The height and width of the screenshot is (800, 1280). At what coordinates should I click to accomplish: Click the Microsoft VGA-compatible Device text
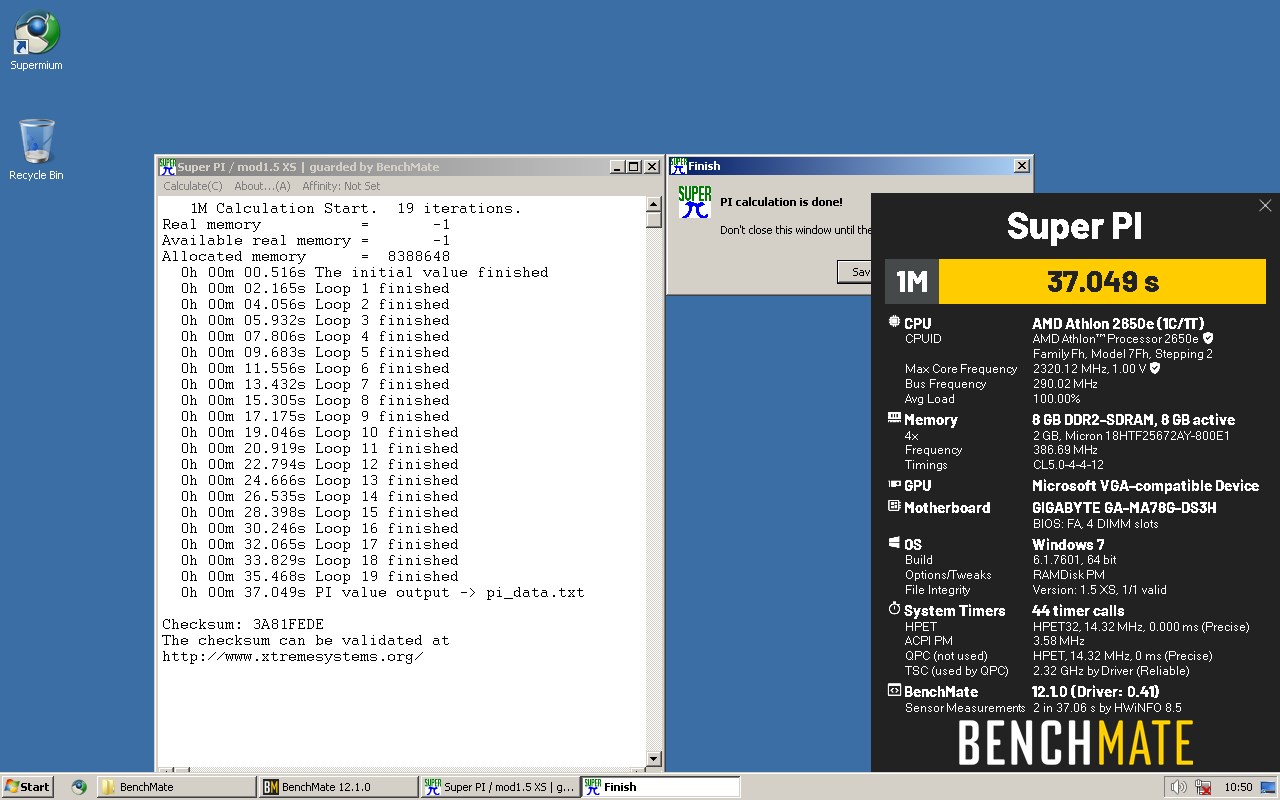coord(1145,485)
